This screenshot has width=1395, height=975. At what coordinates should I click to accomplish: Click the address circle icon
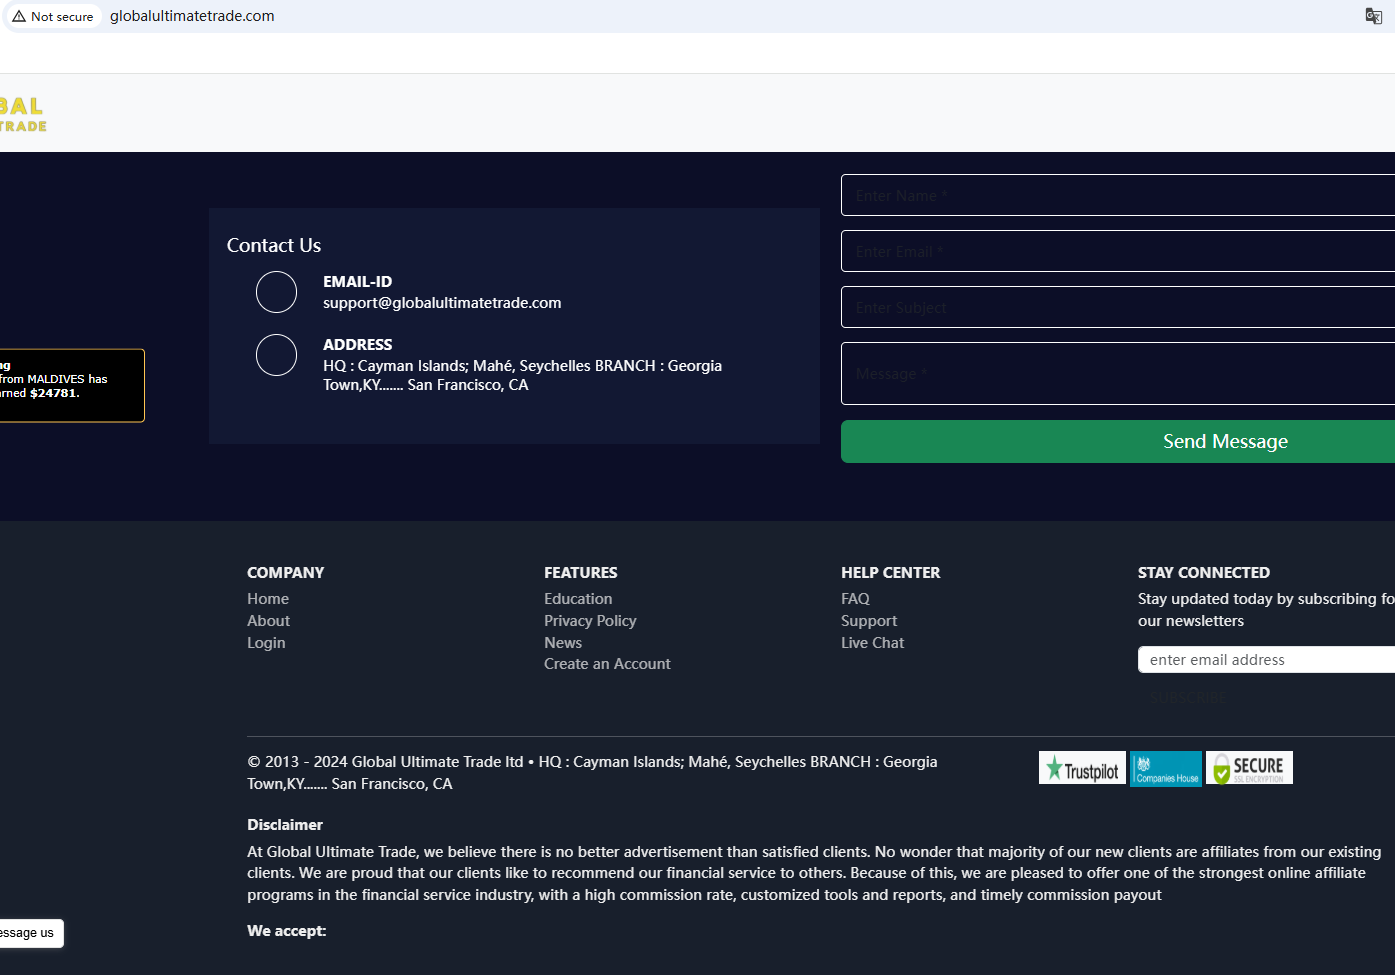276,355
